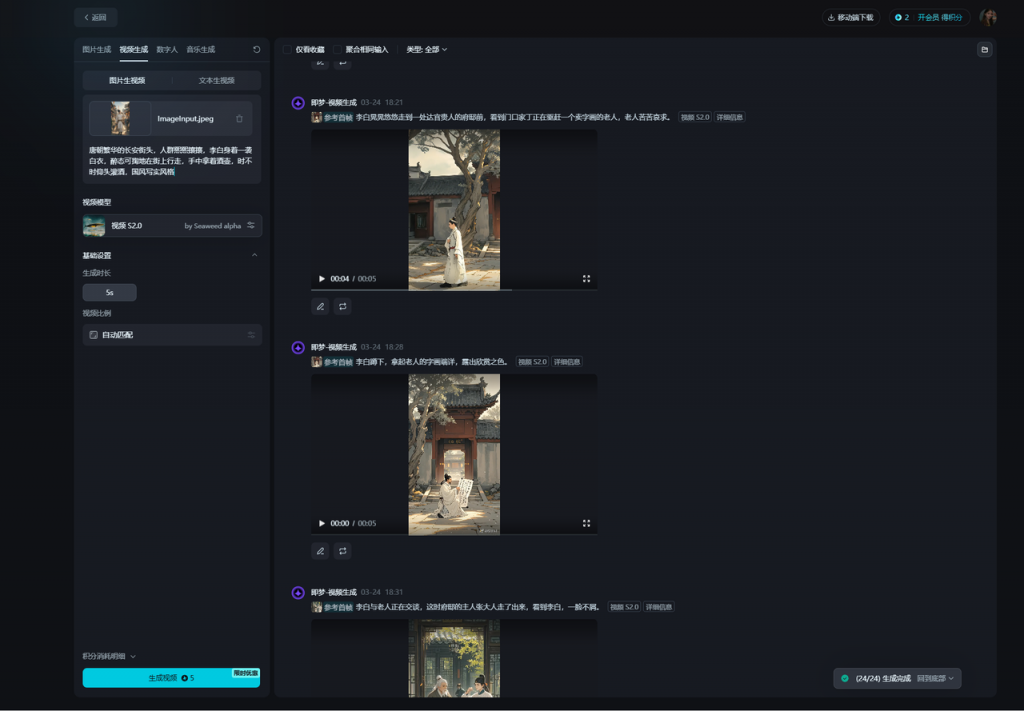Click into the video prompt text box
The height and width of the screenshot is (711, 1024).
[171, 161]
